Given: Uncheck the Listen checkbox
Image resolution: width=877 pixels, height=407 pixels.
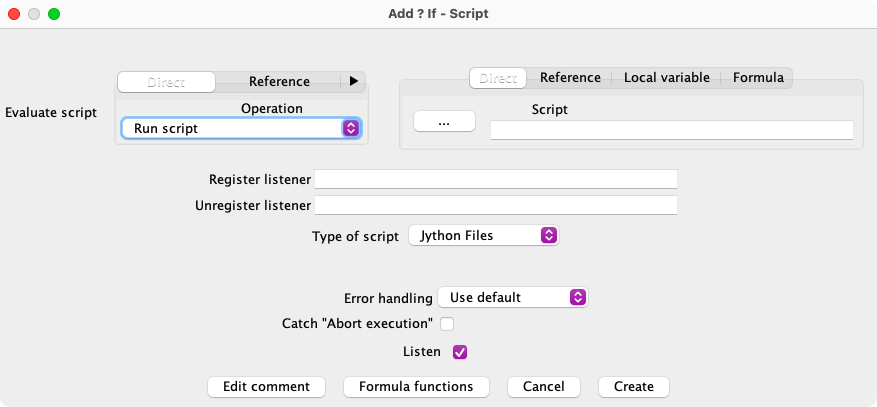Looking at the screenshot, I should pos(460,352).
